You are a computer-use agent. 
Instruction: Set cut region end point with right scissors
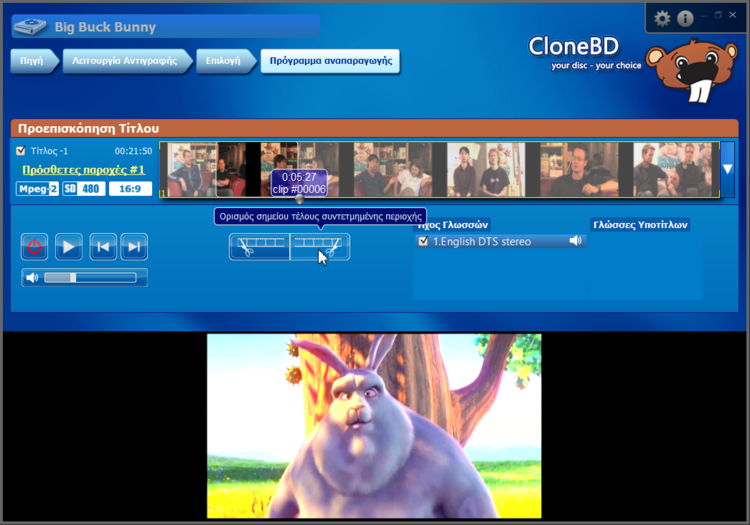(x=320, y=247)
